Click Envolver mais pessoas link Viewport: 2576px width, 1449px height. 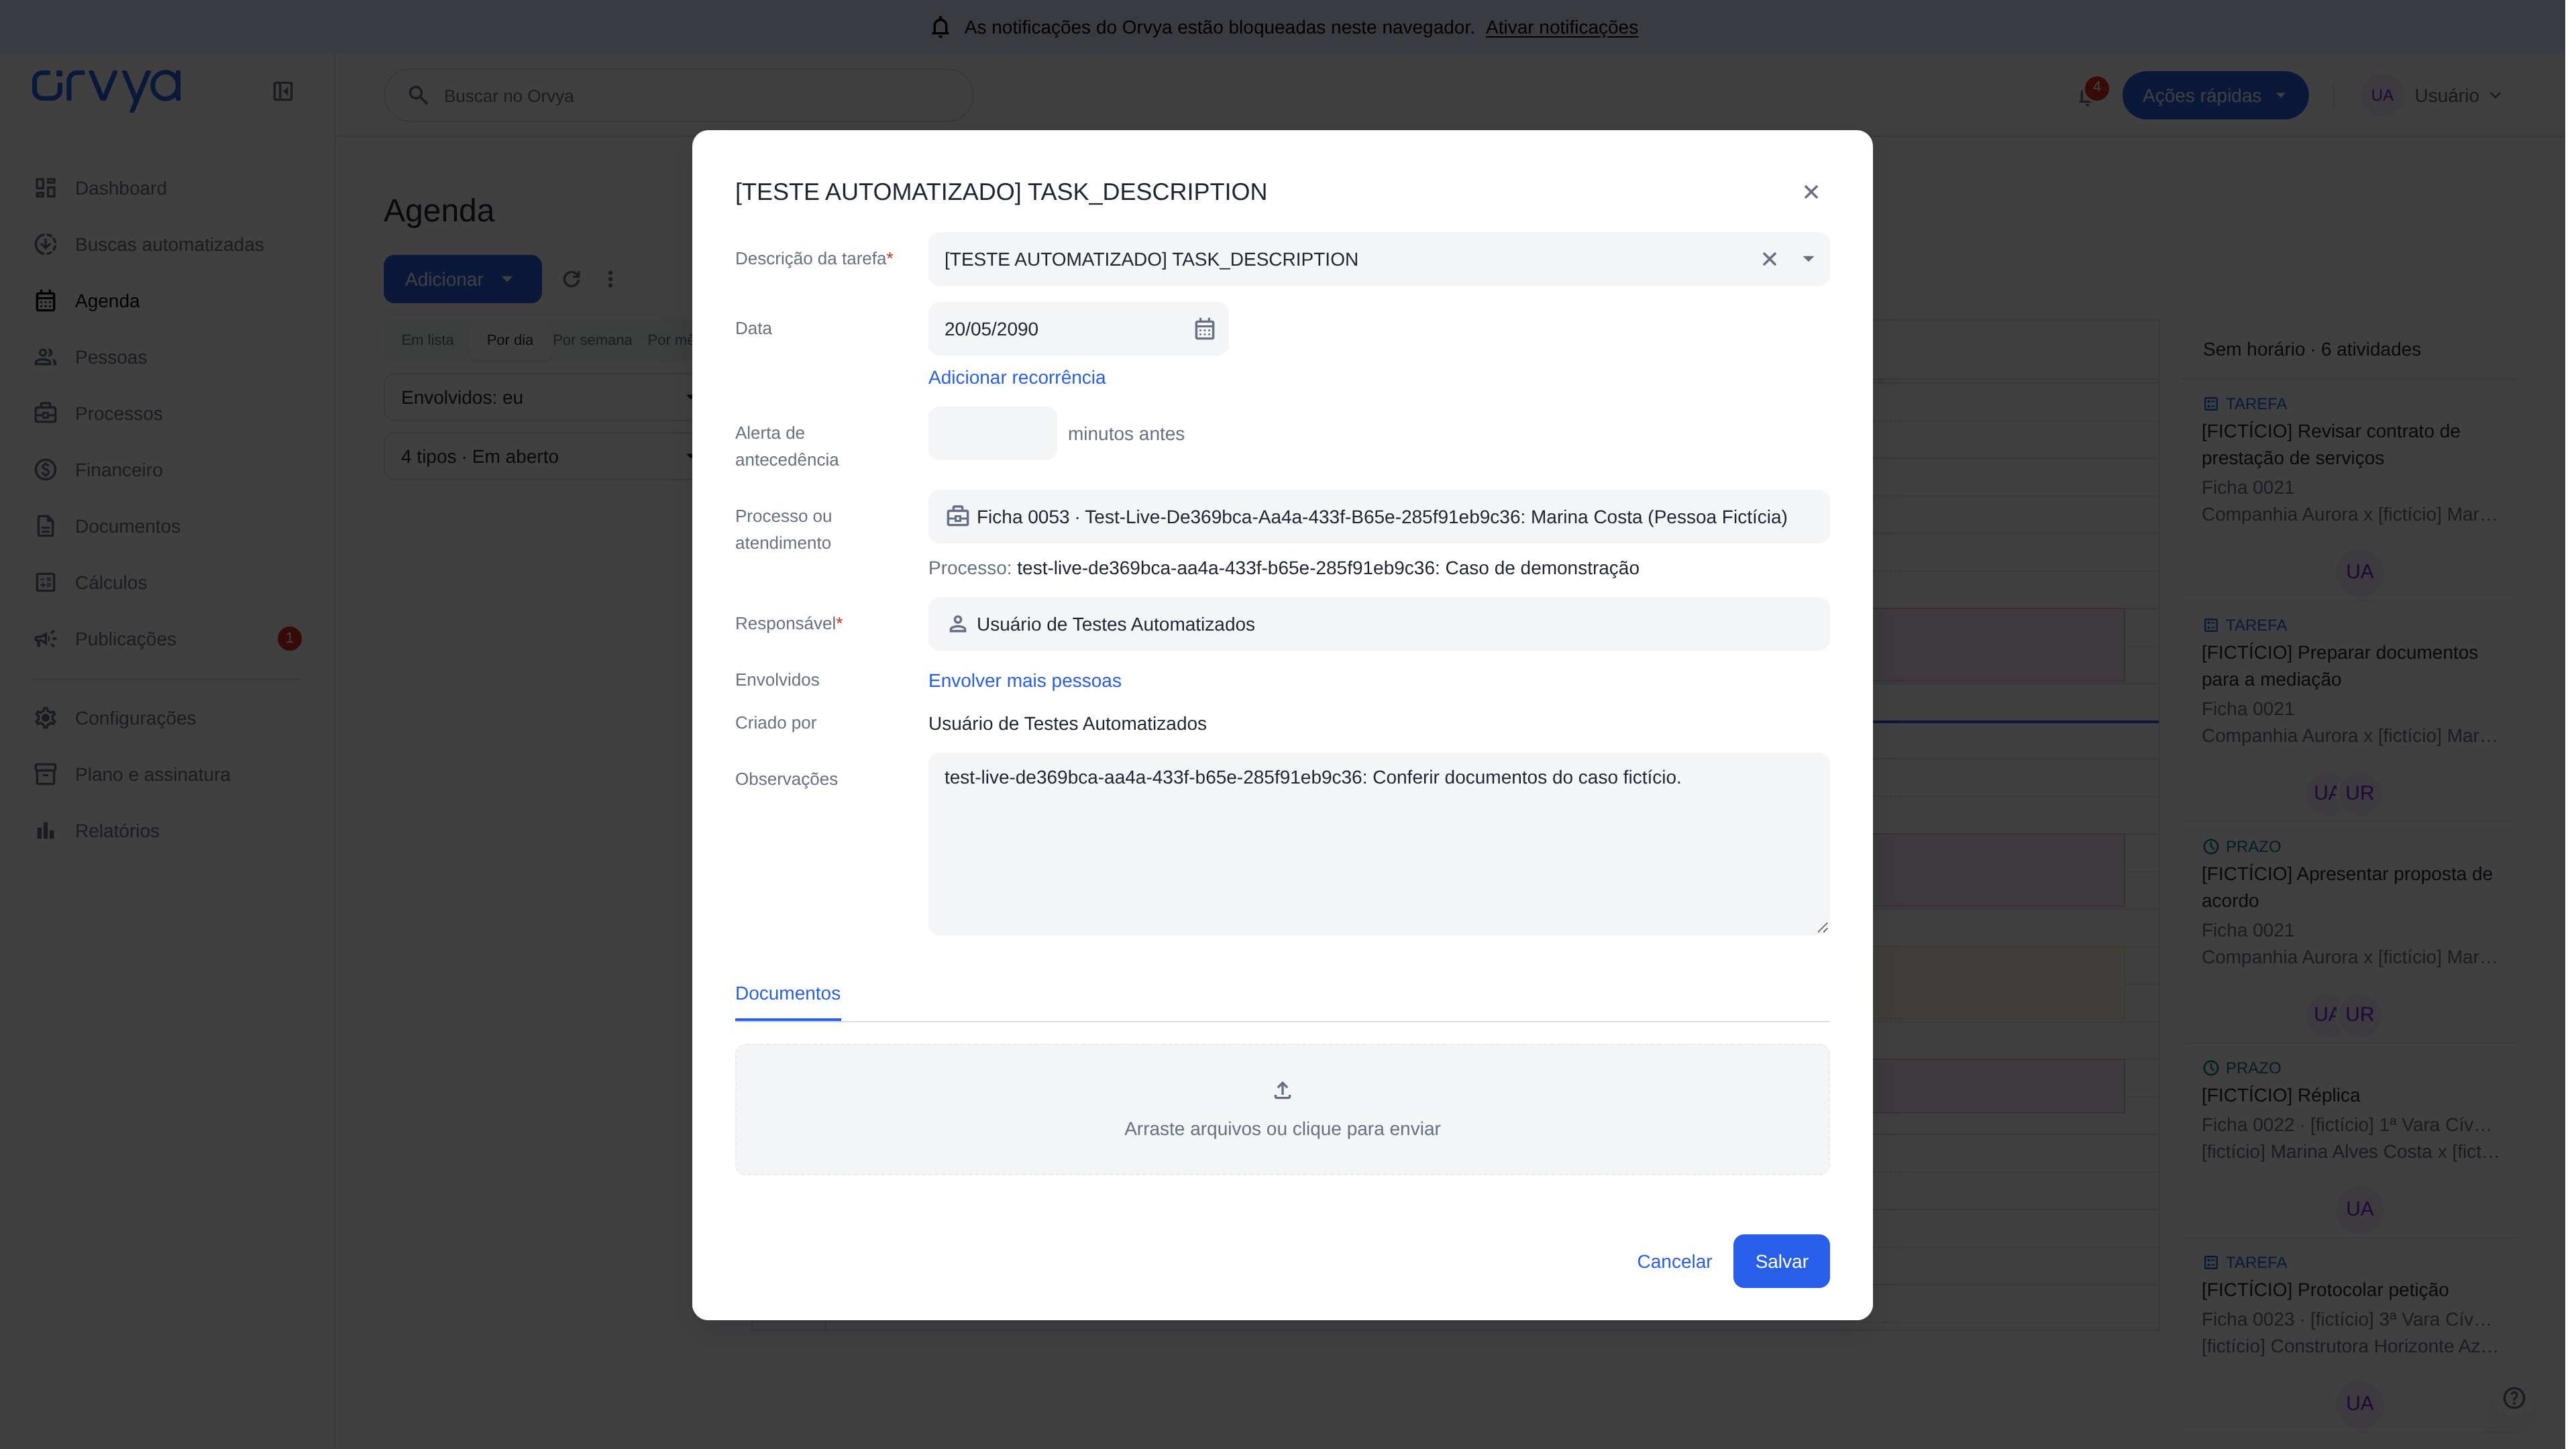tap(1024, 680)
